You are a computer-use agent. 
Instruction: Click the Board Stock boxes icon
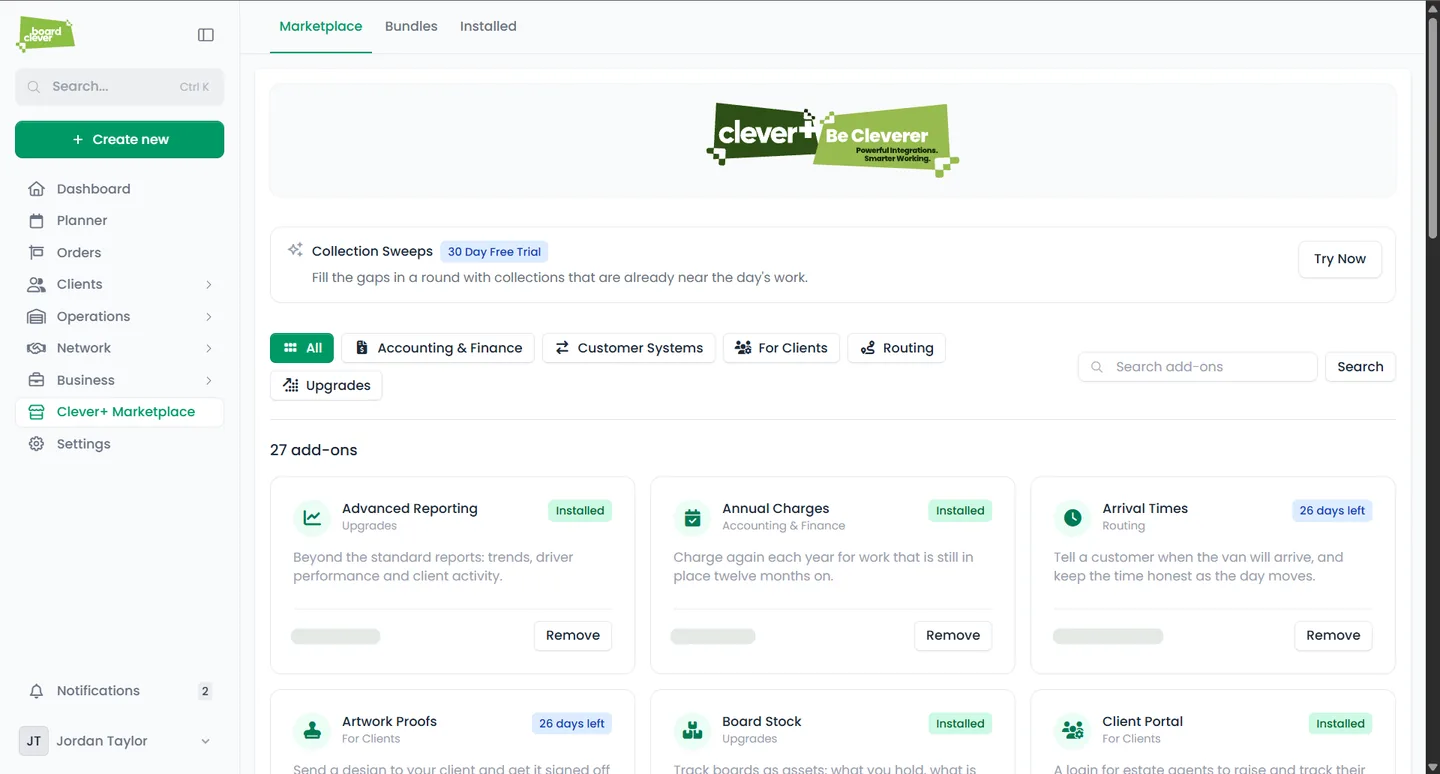692,731
